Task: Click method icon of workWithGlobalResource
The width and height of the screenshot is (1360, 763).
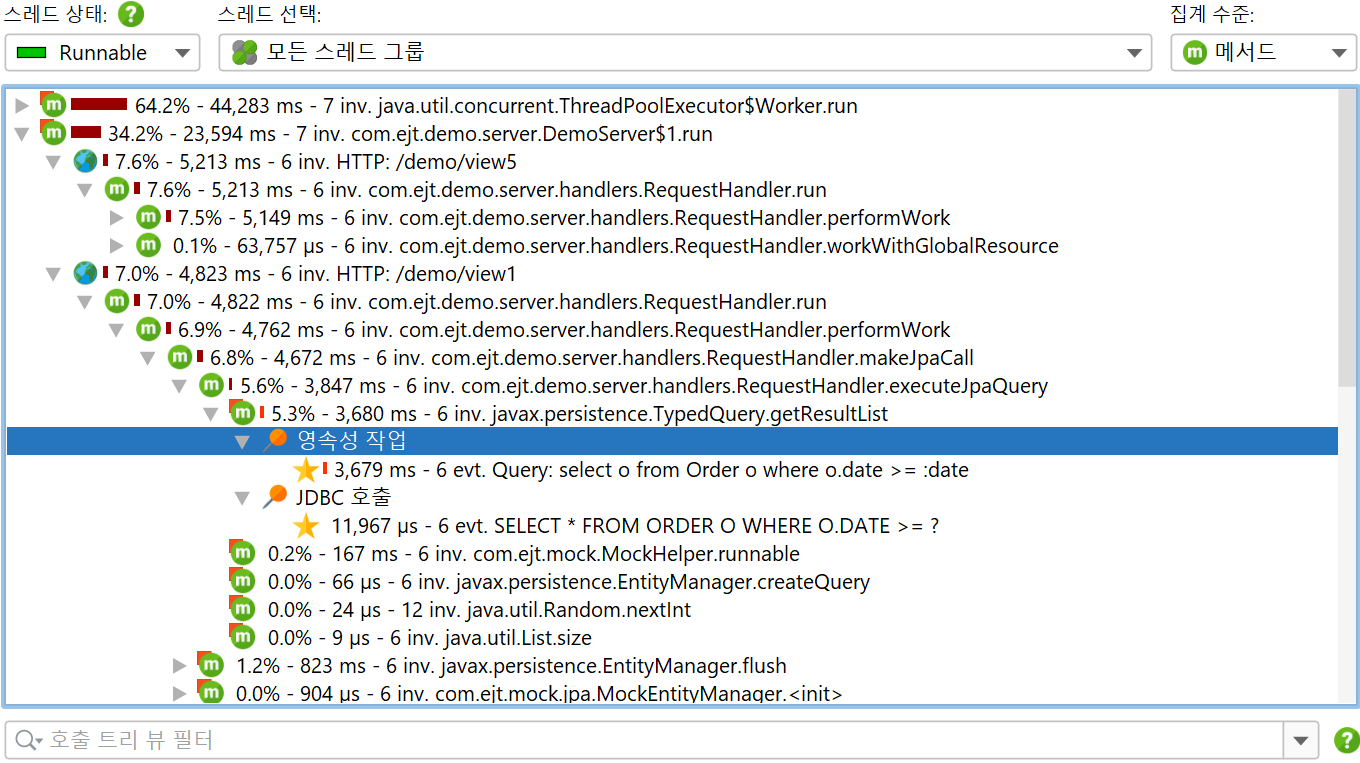Action: click(148, 246)
